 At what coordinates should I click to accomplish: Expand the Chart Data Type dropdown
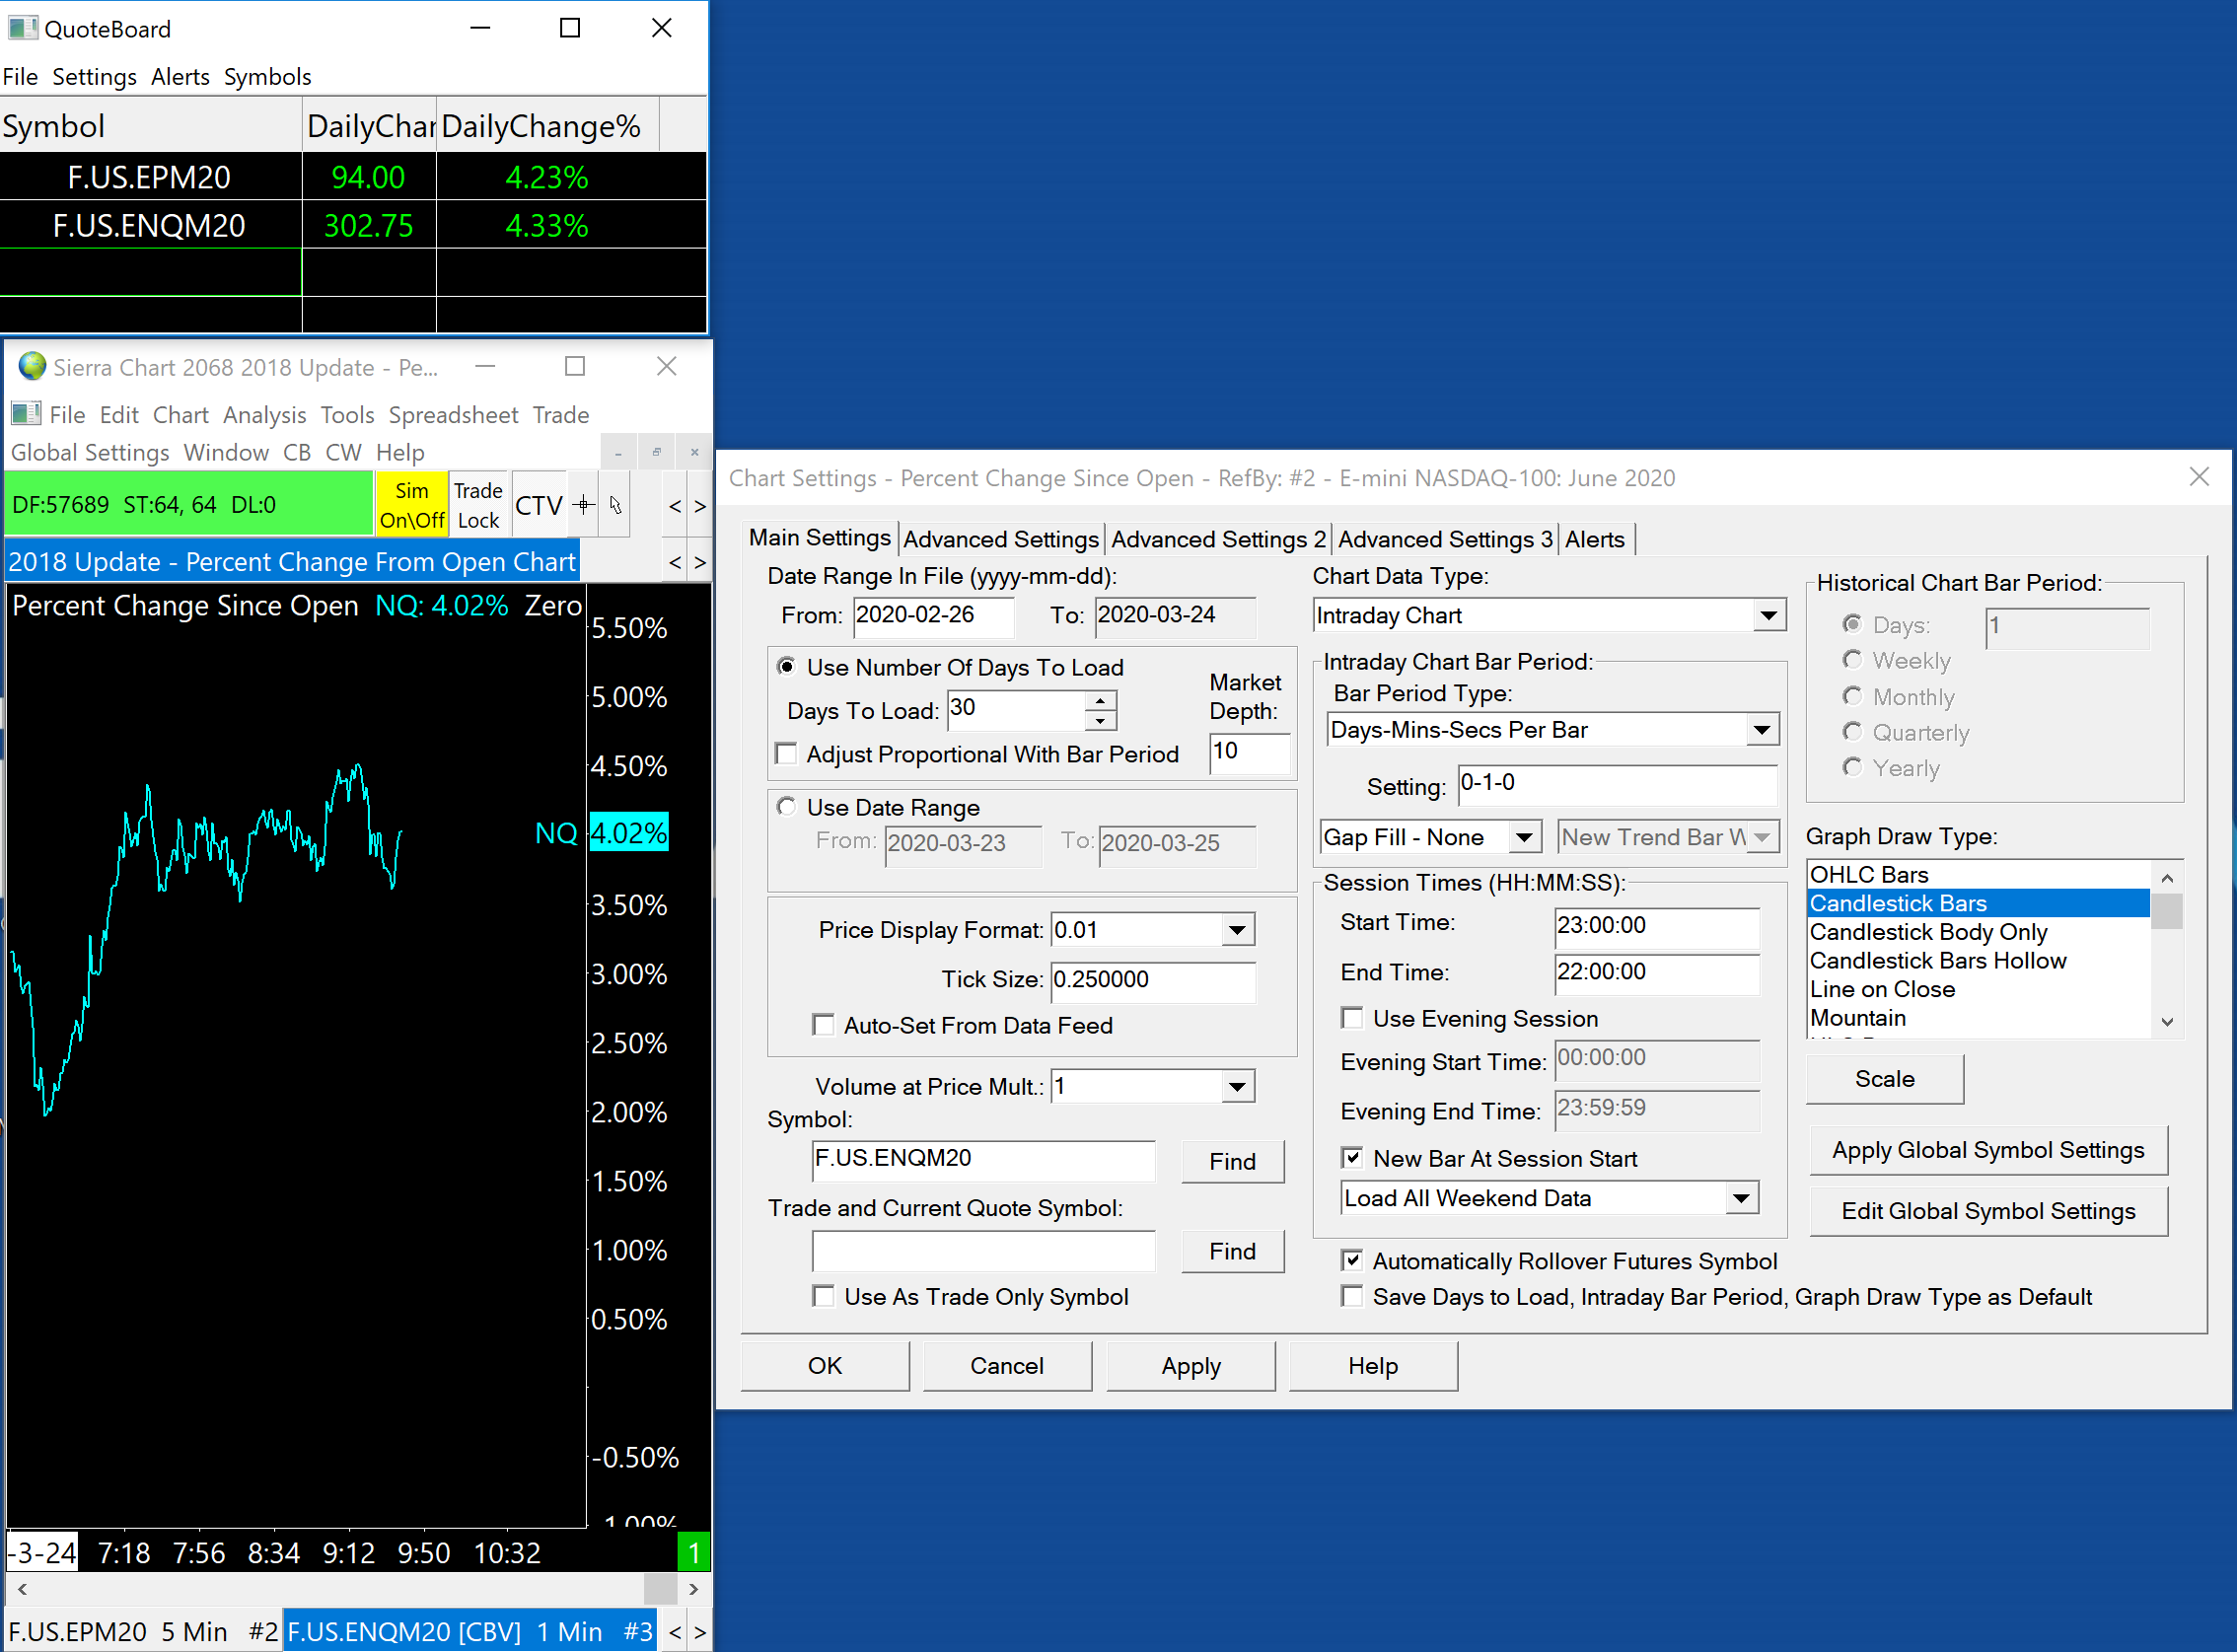point(1768,615)
